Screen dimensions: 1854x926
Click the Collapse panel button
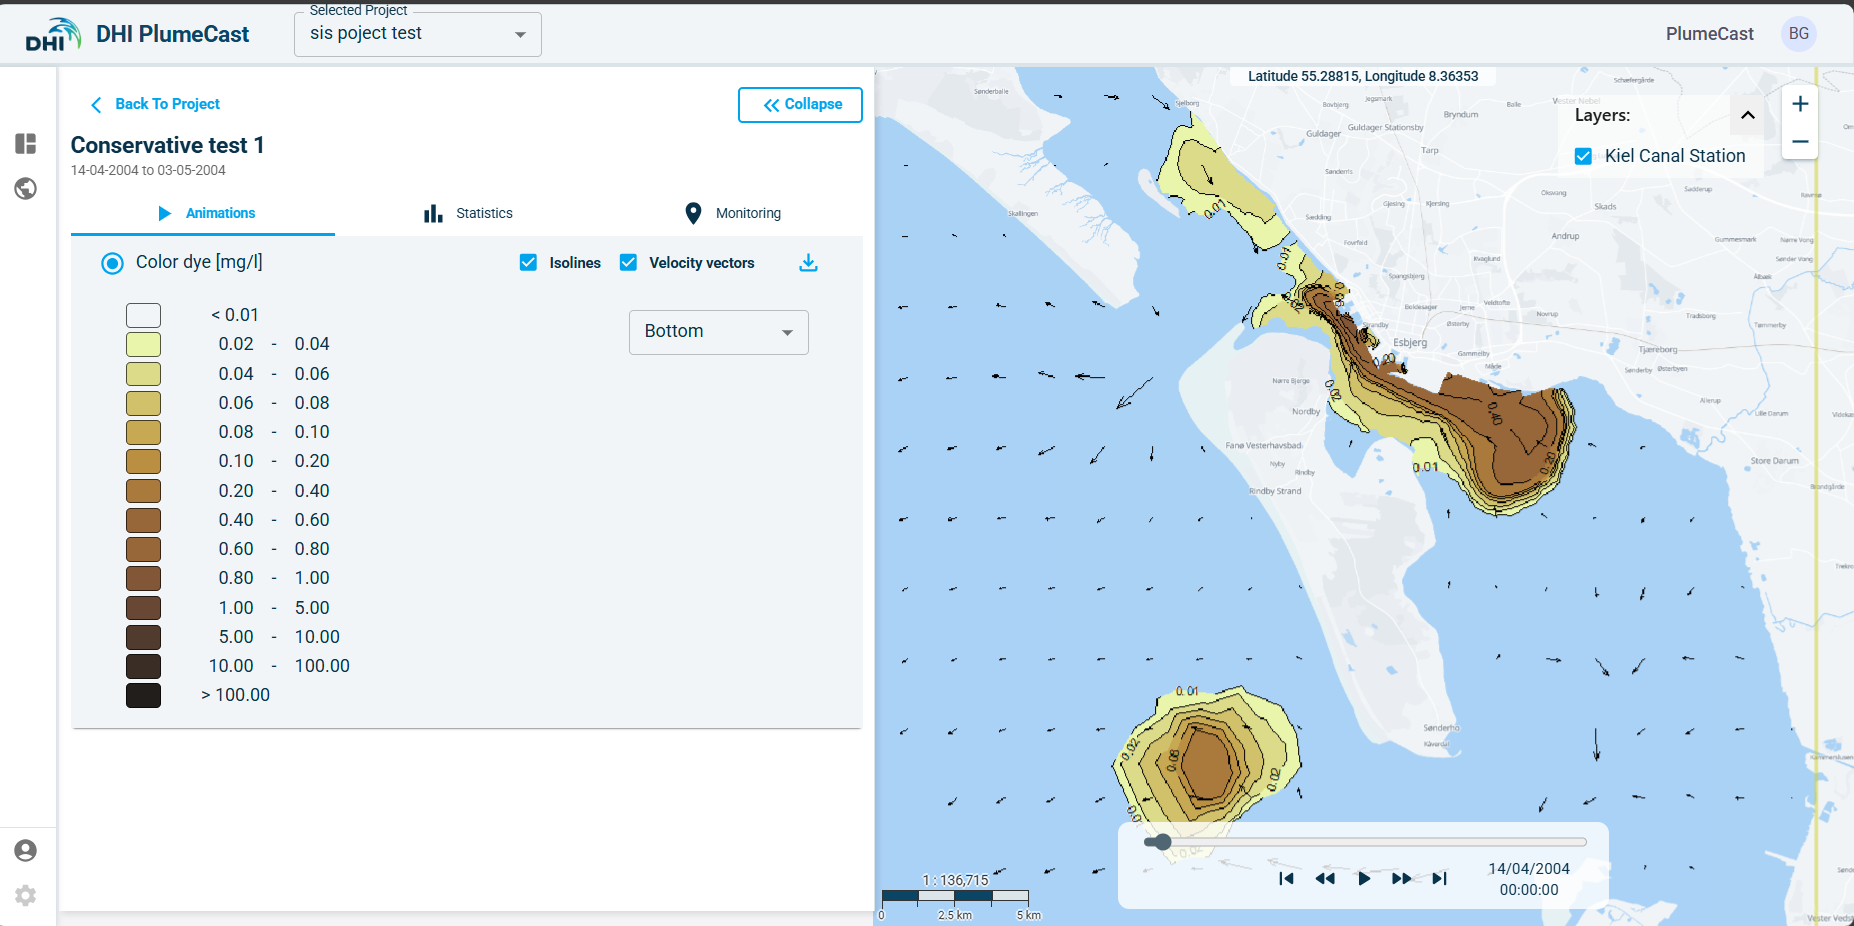(x=800, y=105)
